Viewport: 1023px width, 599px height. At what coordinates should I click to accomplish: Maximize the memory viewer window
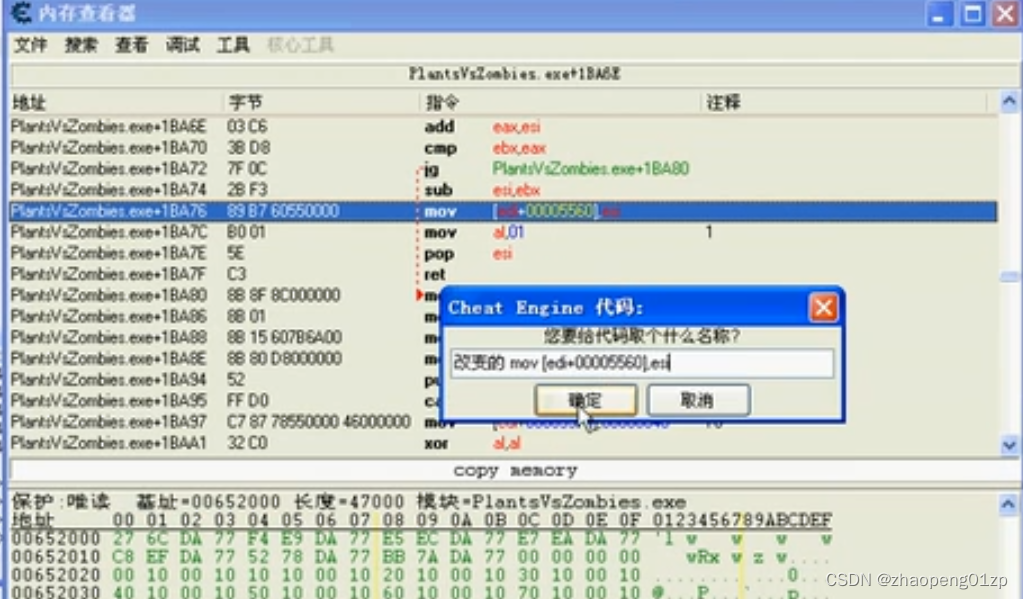coord(973,14)
